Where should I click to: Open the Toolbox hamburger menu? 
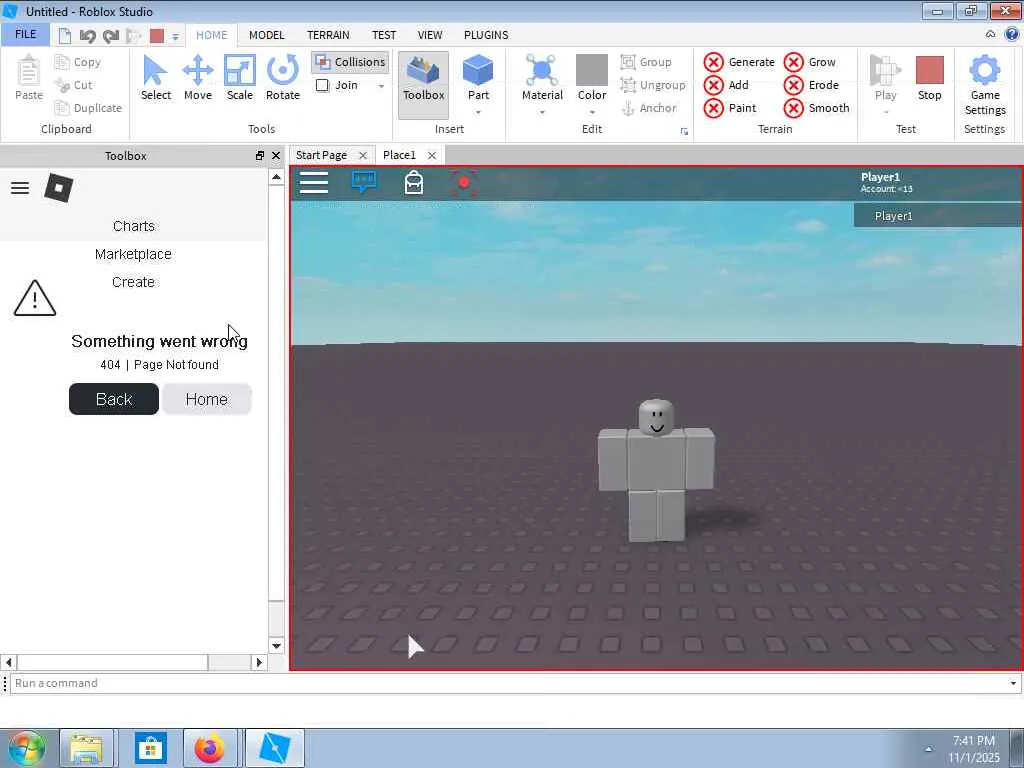pyautogui.click(x=20, y=188)
